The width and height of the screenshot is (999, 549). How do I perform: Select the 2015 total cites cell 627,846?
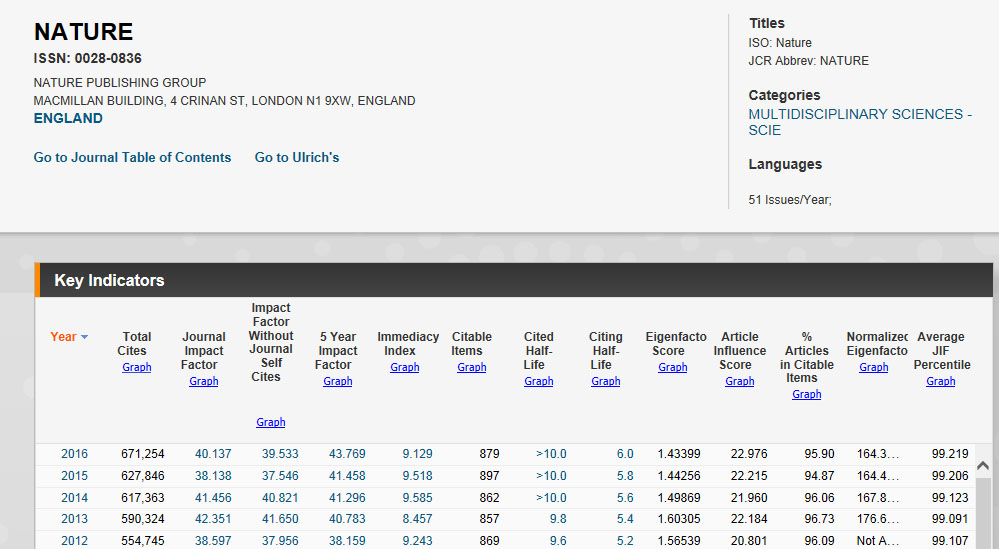click(143, 476)
